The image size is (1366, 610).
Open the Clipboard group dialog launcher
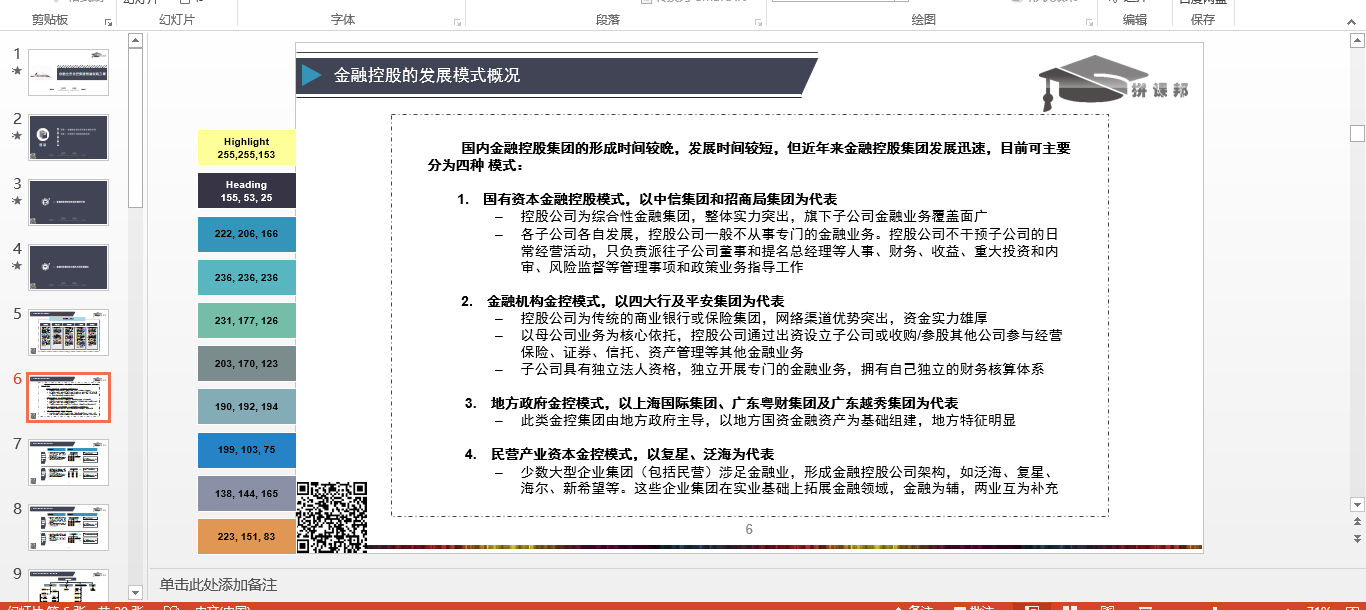point(109,21)
